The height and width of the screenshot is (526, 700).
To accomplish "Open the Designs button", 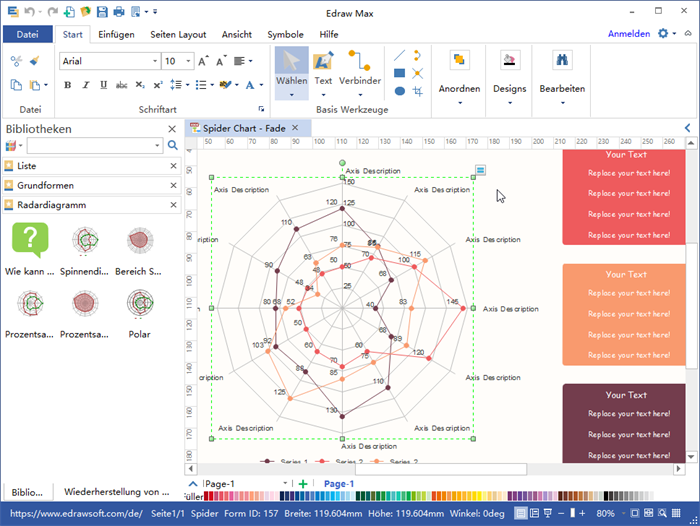I will pyautogui.click(x=509, y=78).
